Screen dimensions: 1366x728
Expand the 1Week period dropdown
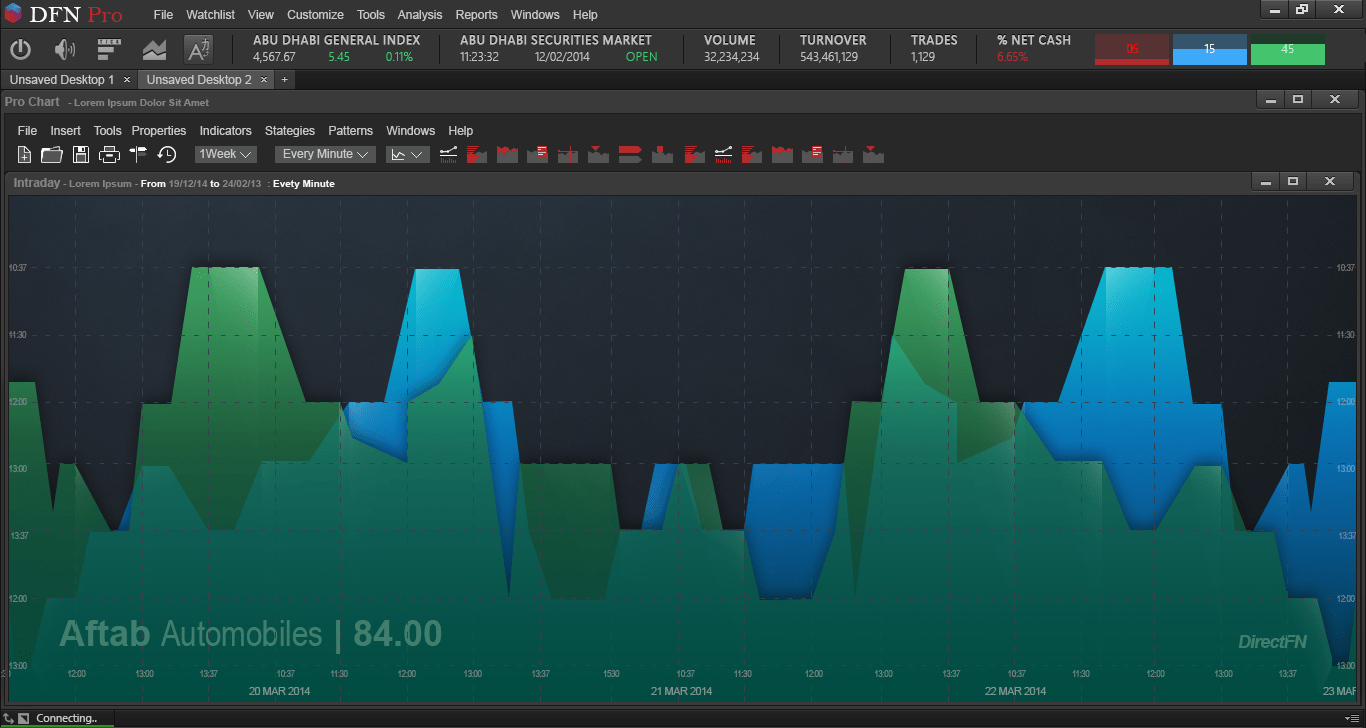click(x=226, y=154)
